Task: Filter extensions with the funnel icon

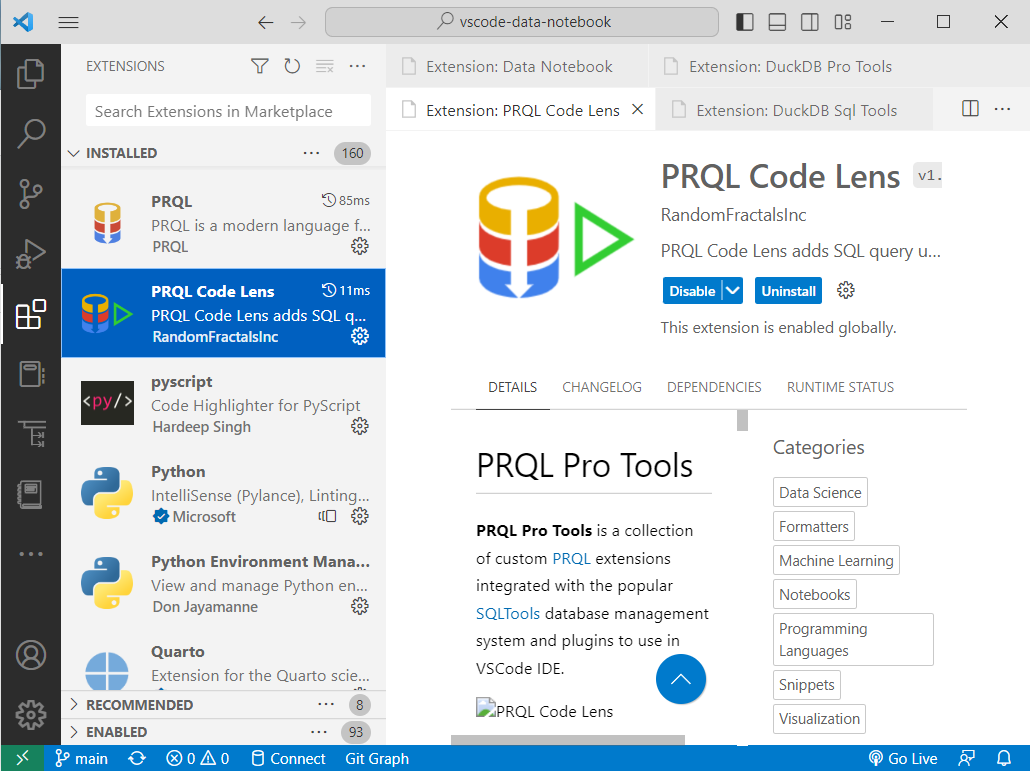Action: [259, 66]
